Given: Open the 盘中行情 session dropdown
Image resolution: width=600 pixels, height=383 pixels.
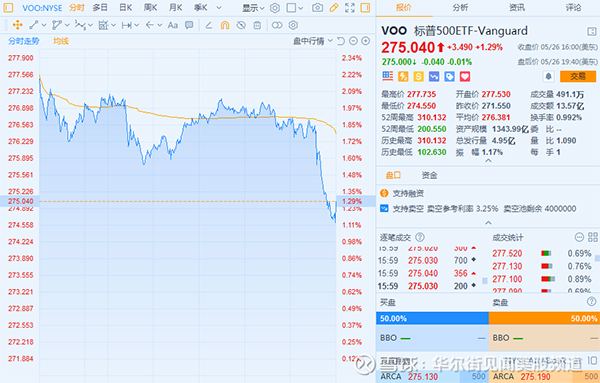Looking at the screenshot, I should (x=313, y=41).
